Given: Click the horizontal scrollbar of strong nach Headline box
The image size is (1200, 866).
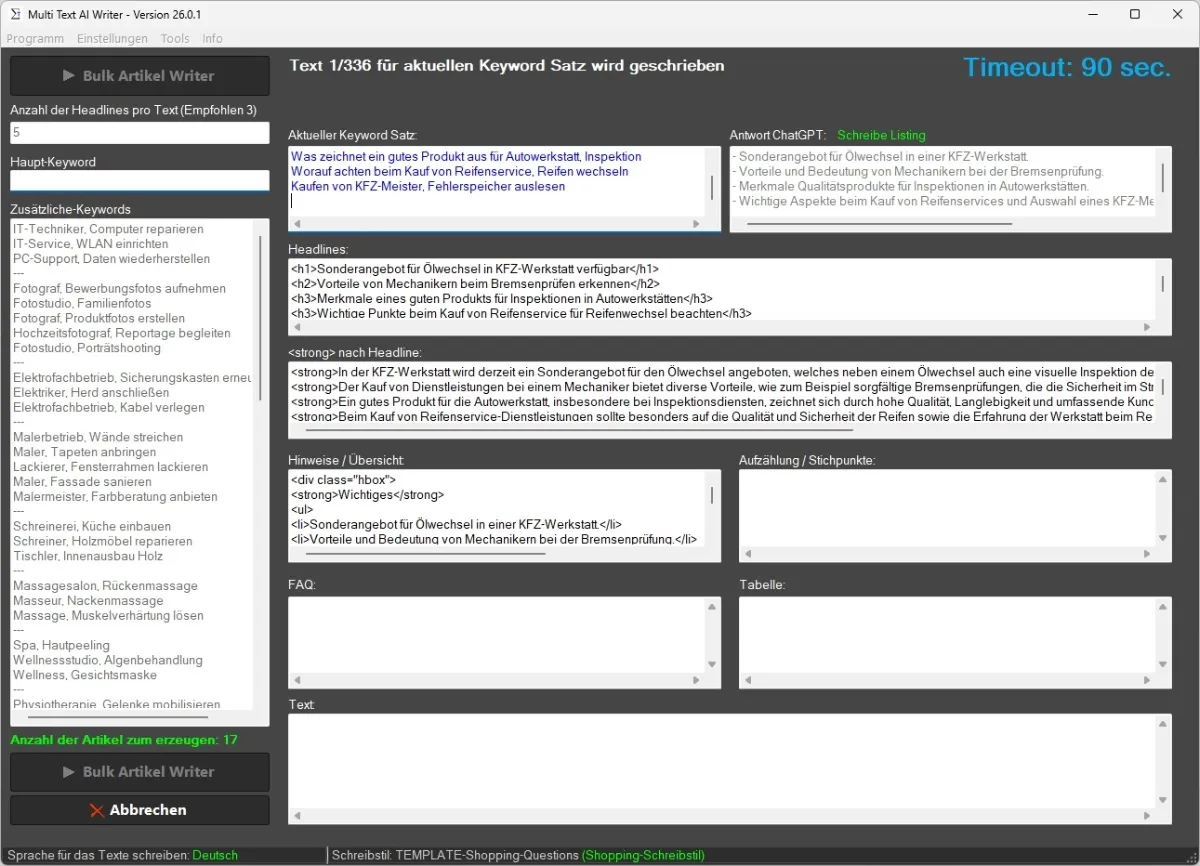Looking at the screenshot, I should click(x=579, y=430).
